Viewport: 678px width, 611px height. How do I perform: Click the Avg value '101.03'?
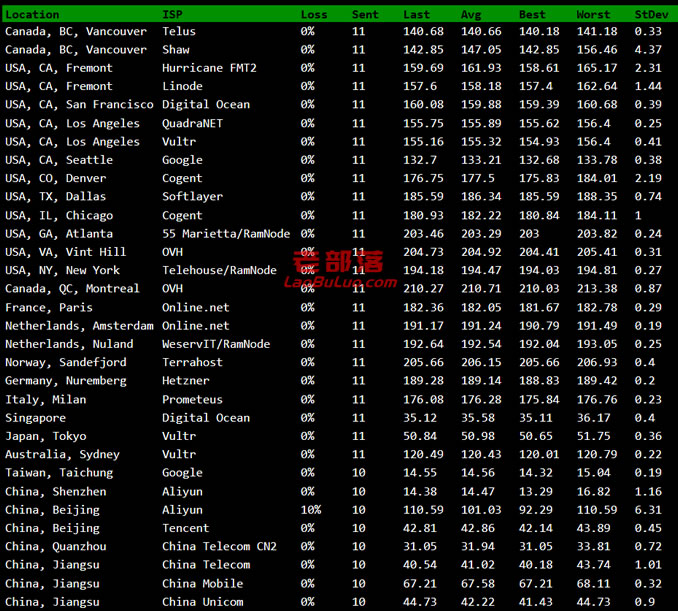(481, 510)
